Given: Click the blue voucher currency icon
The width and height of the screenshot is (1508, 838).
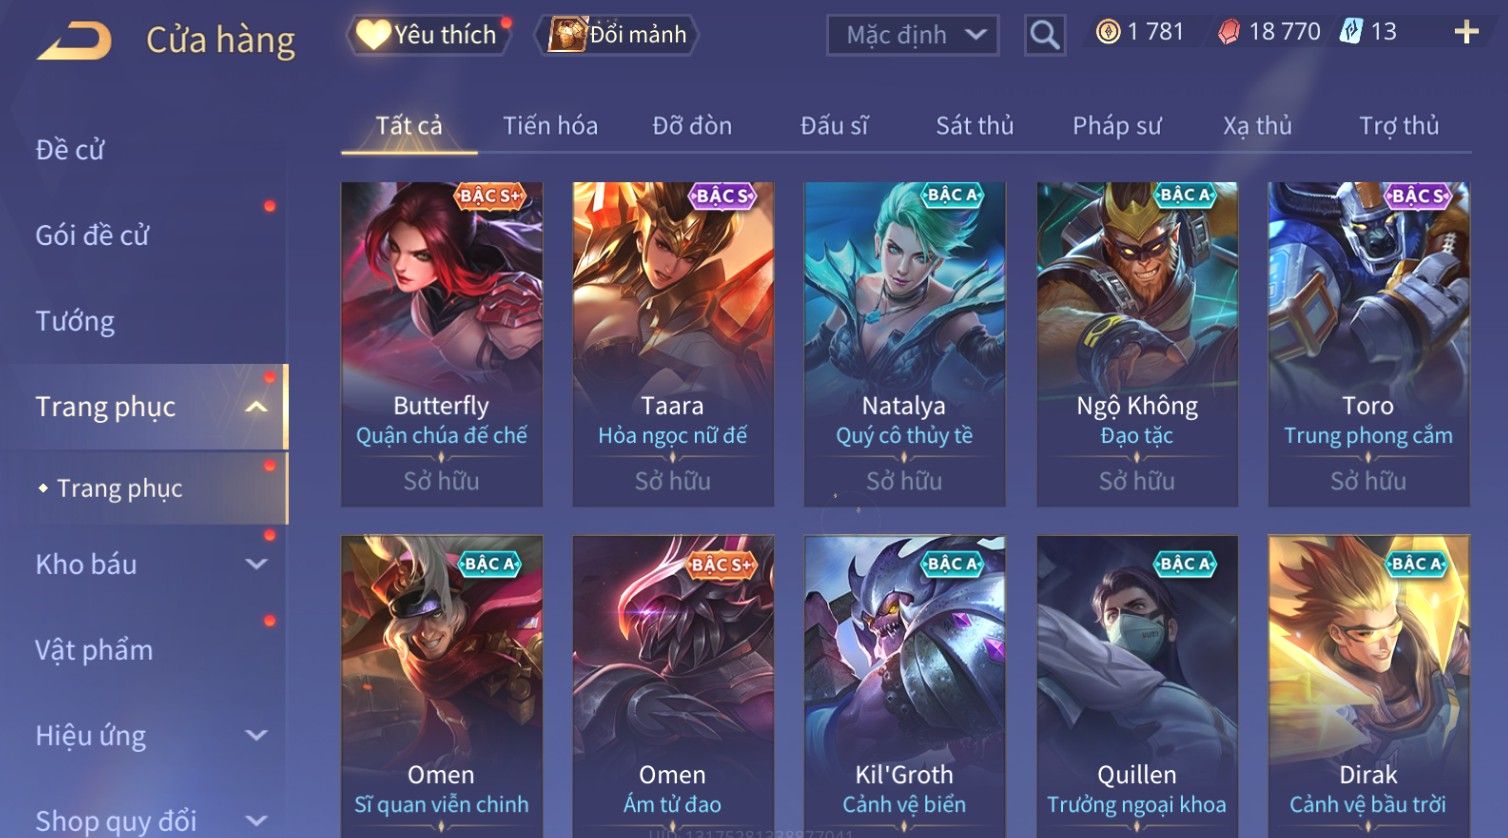Looking at the screenshot, I should pos(1351,32).
